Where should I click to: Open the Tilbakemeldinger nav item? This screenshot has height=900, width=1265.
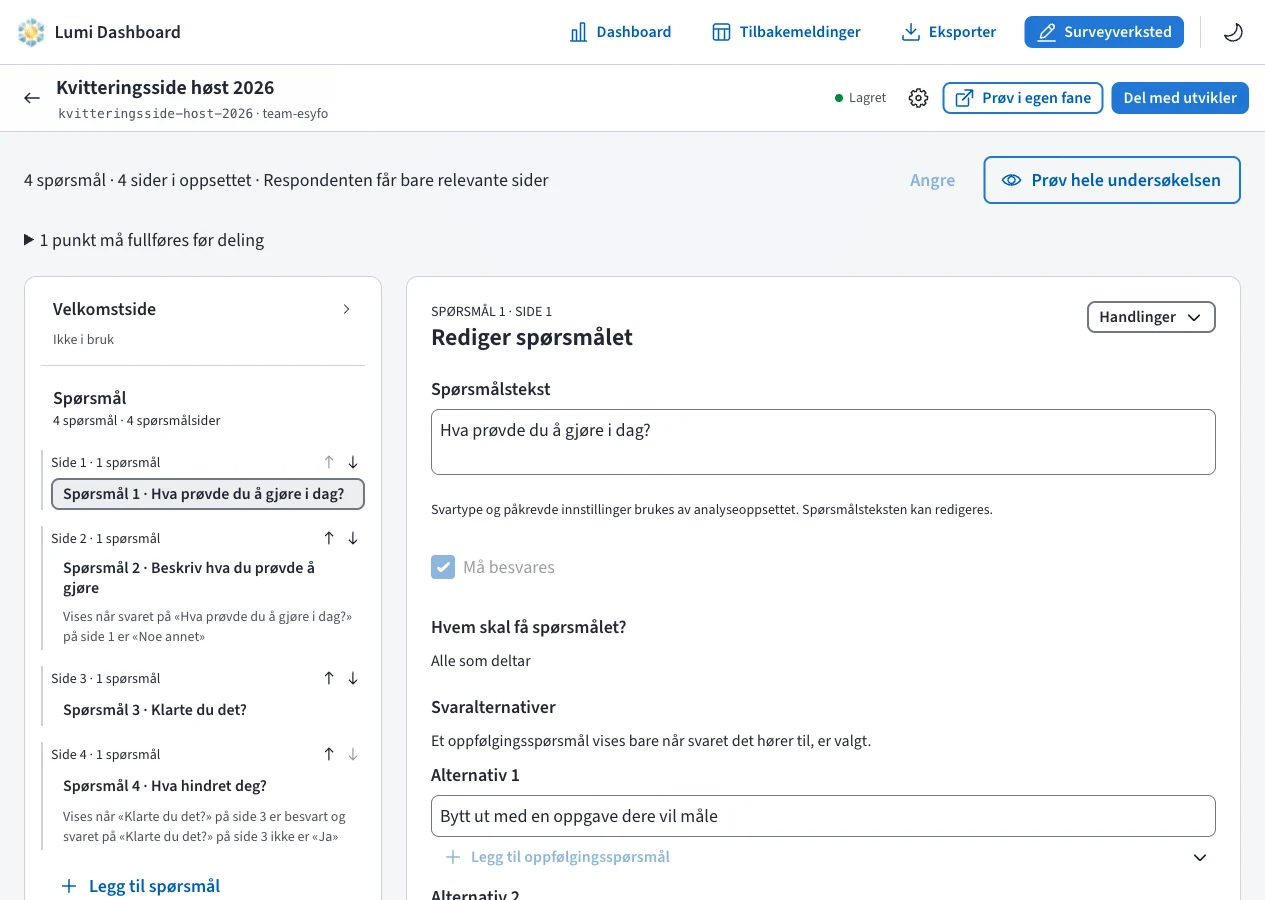coord(786,32)
